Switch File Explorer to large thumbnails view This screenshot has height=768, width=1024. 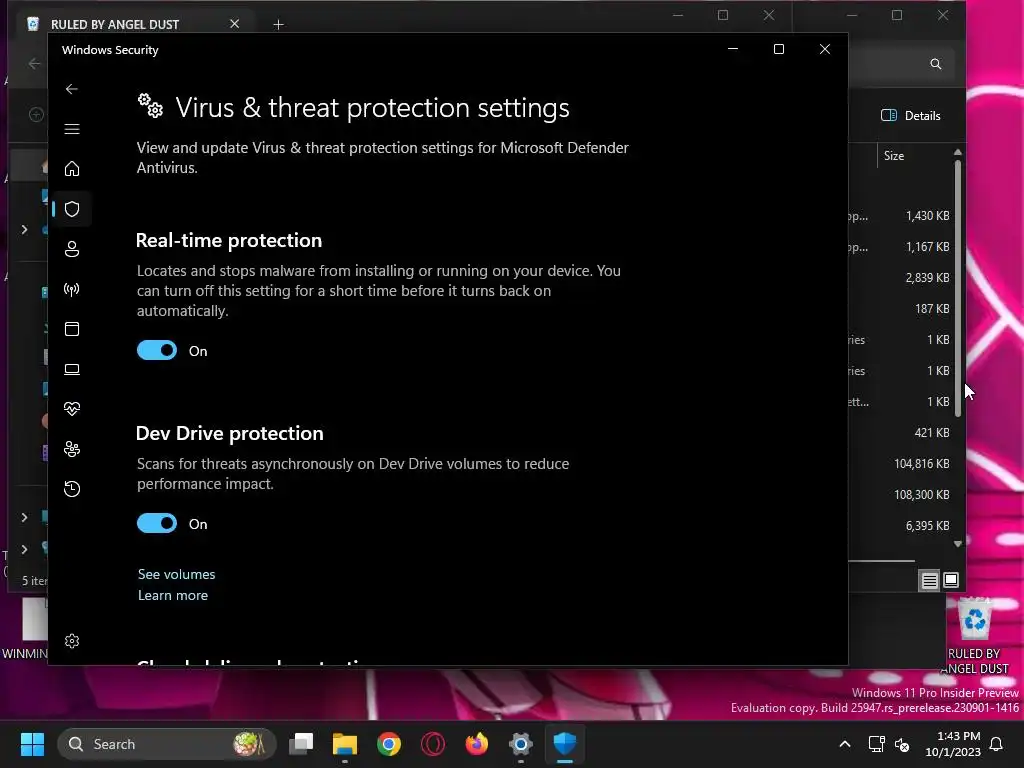[x=951, y=580]
